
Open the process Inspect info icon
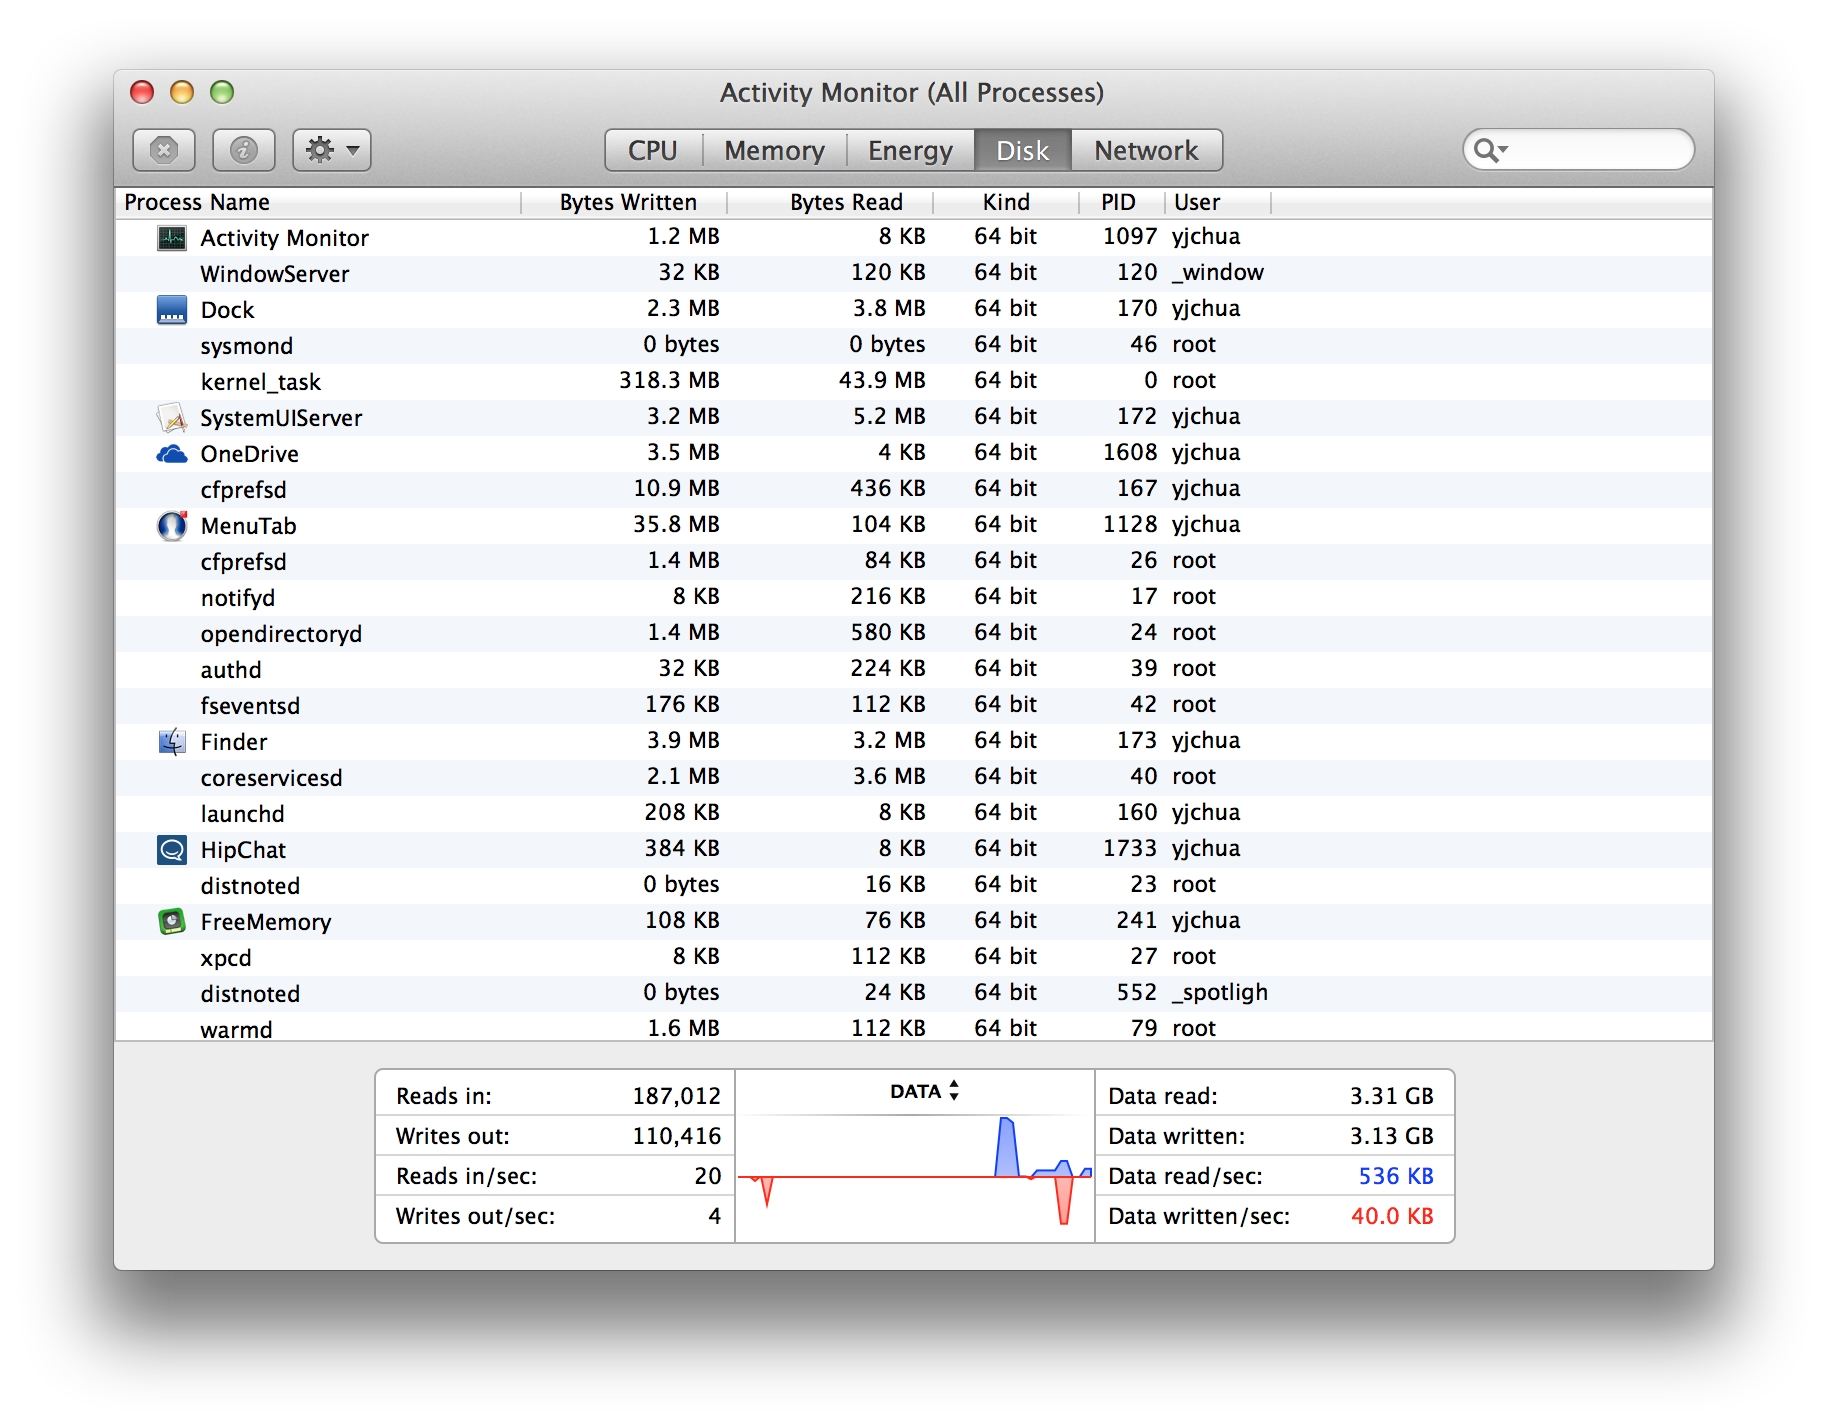click(244, 150)
